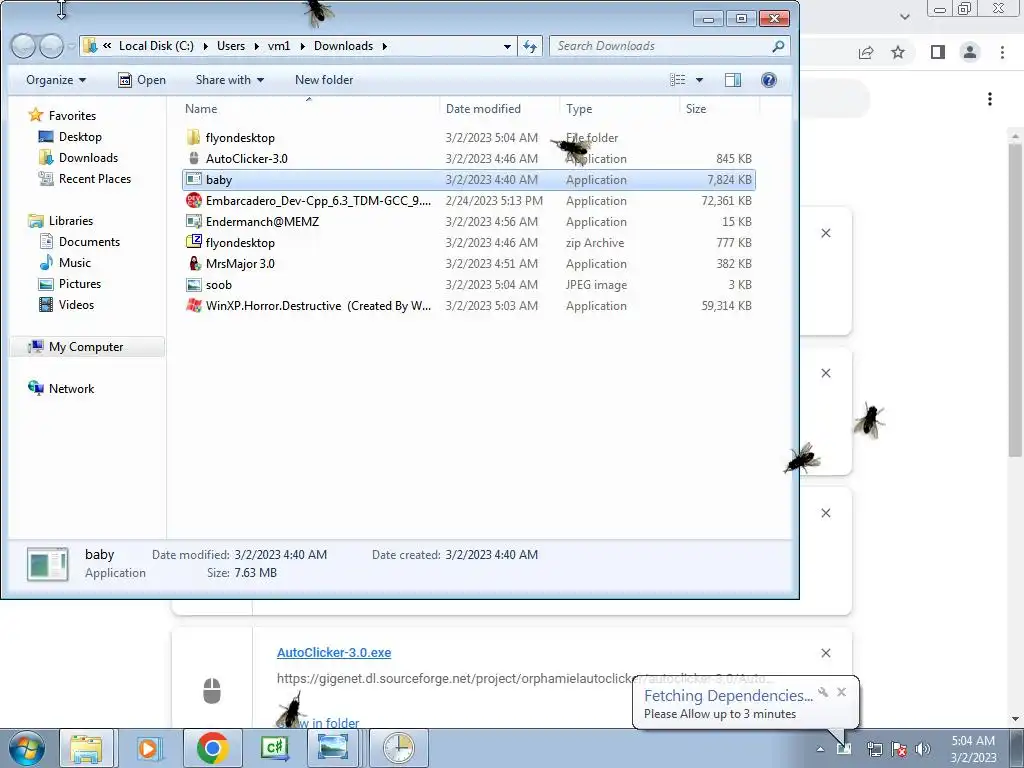Open AutoClicker-3.0.exe link in Chrome downloads
This screenshot has width=1024, height=768.
(x=334, y=652)
